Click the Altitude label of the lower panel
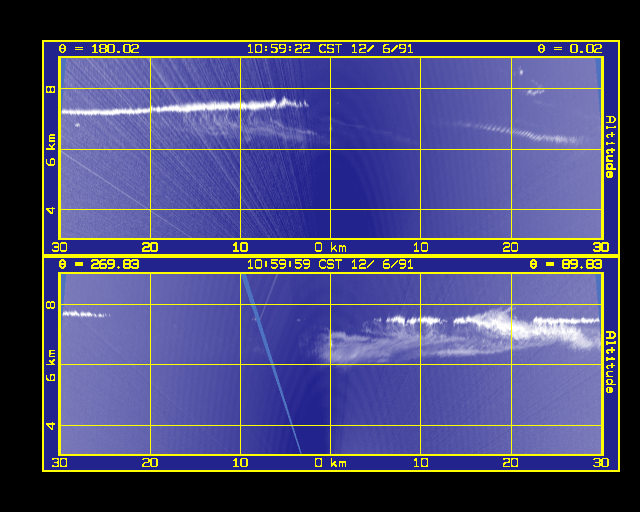The width and height of the screenshot is (640, 512). 610,362
